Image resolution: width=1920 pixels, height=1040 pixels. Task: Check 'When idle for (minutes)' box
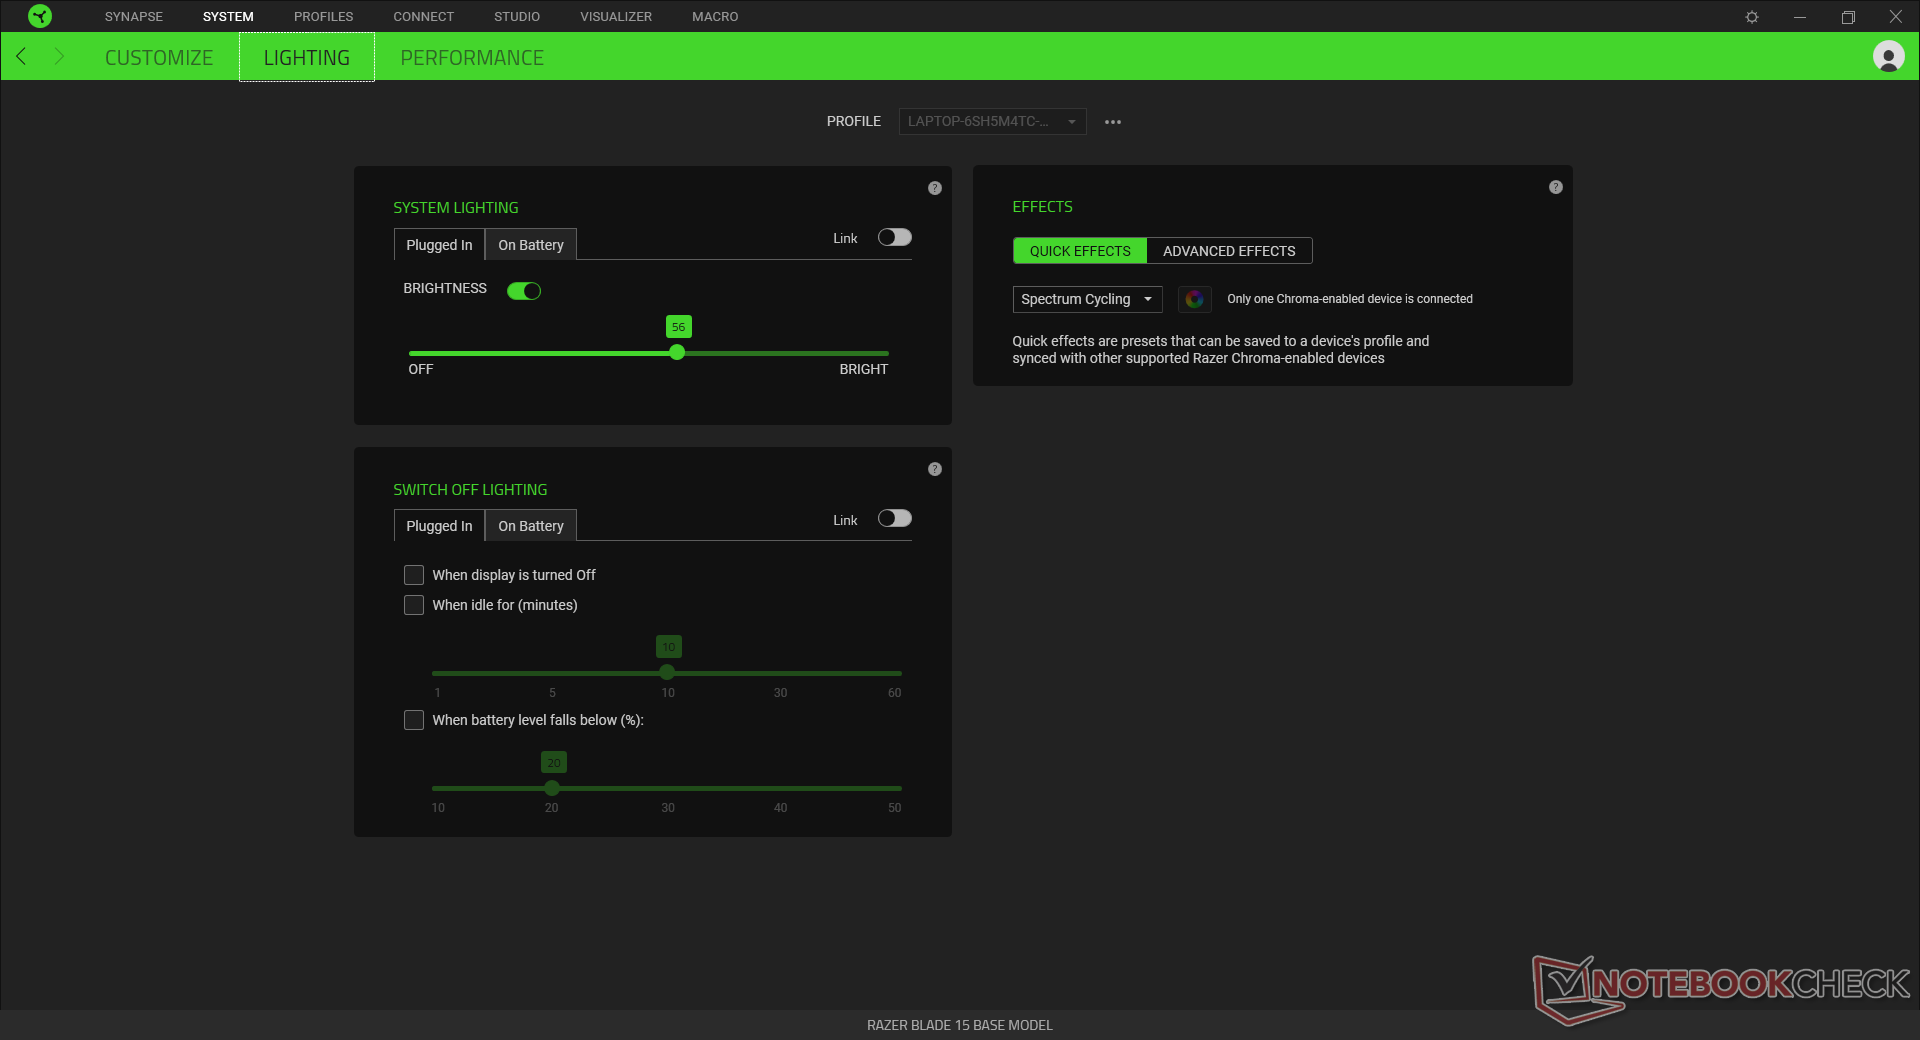pyautogui.click(x=414, y=605)
